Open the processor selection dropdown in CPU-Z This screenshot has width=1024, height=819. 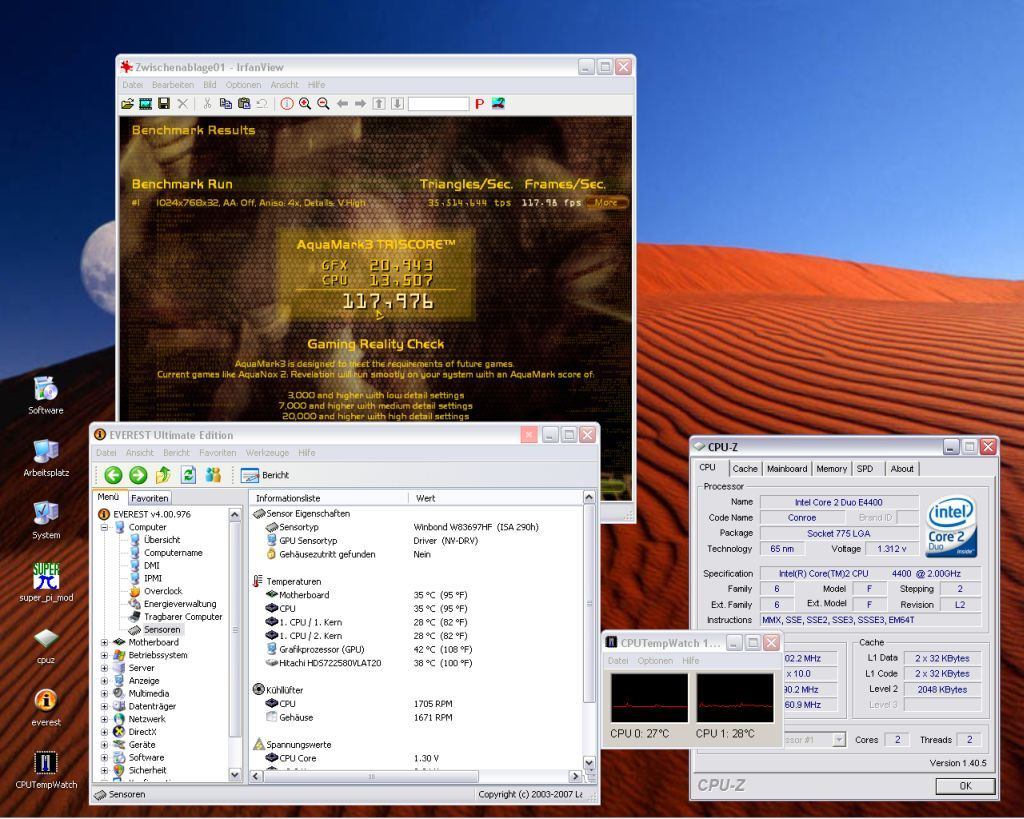coord(839,740)
